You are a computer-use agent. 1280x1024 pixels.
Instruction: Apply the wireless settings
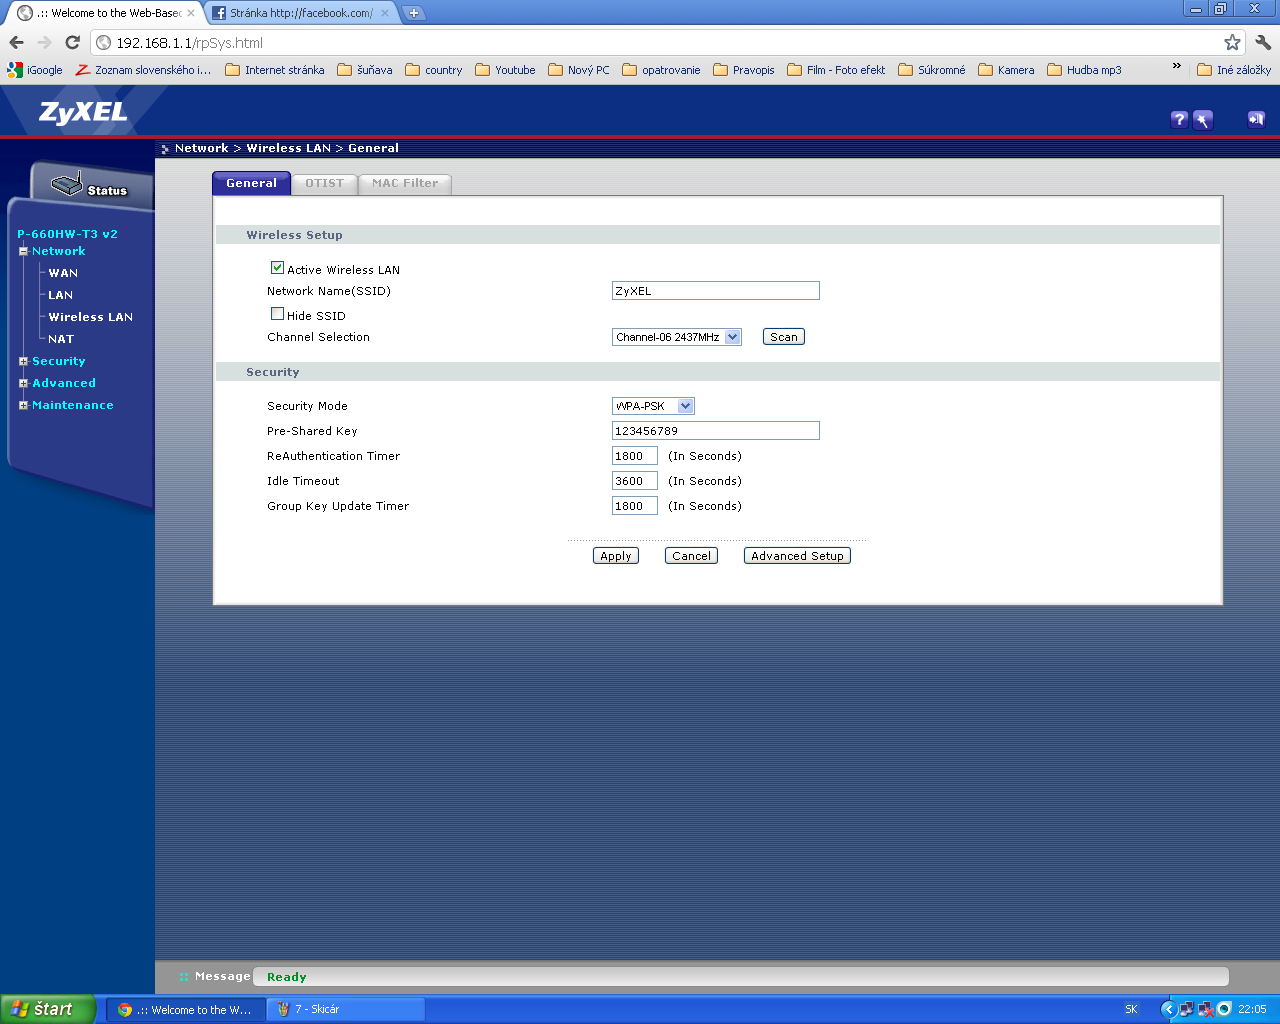[x=616, y=556]
